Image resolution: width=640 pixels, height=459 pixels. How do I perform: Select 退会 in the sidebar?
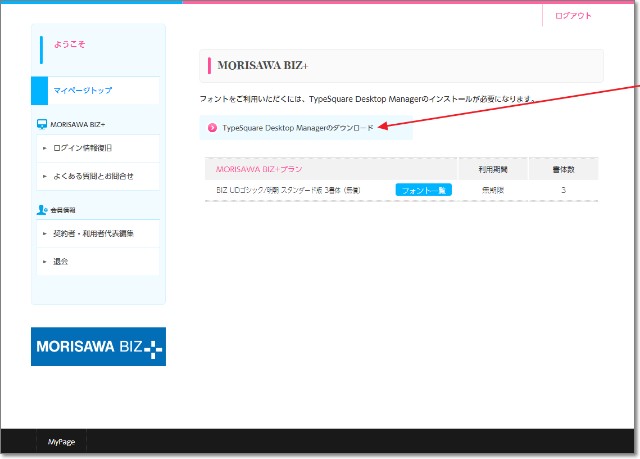[x=62, y=261]
